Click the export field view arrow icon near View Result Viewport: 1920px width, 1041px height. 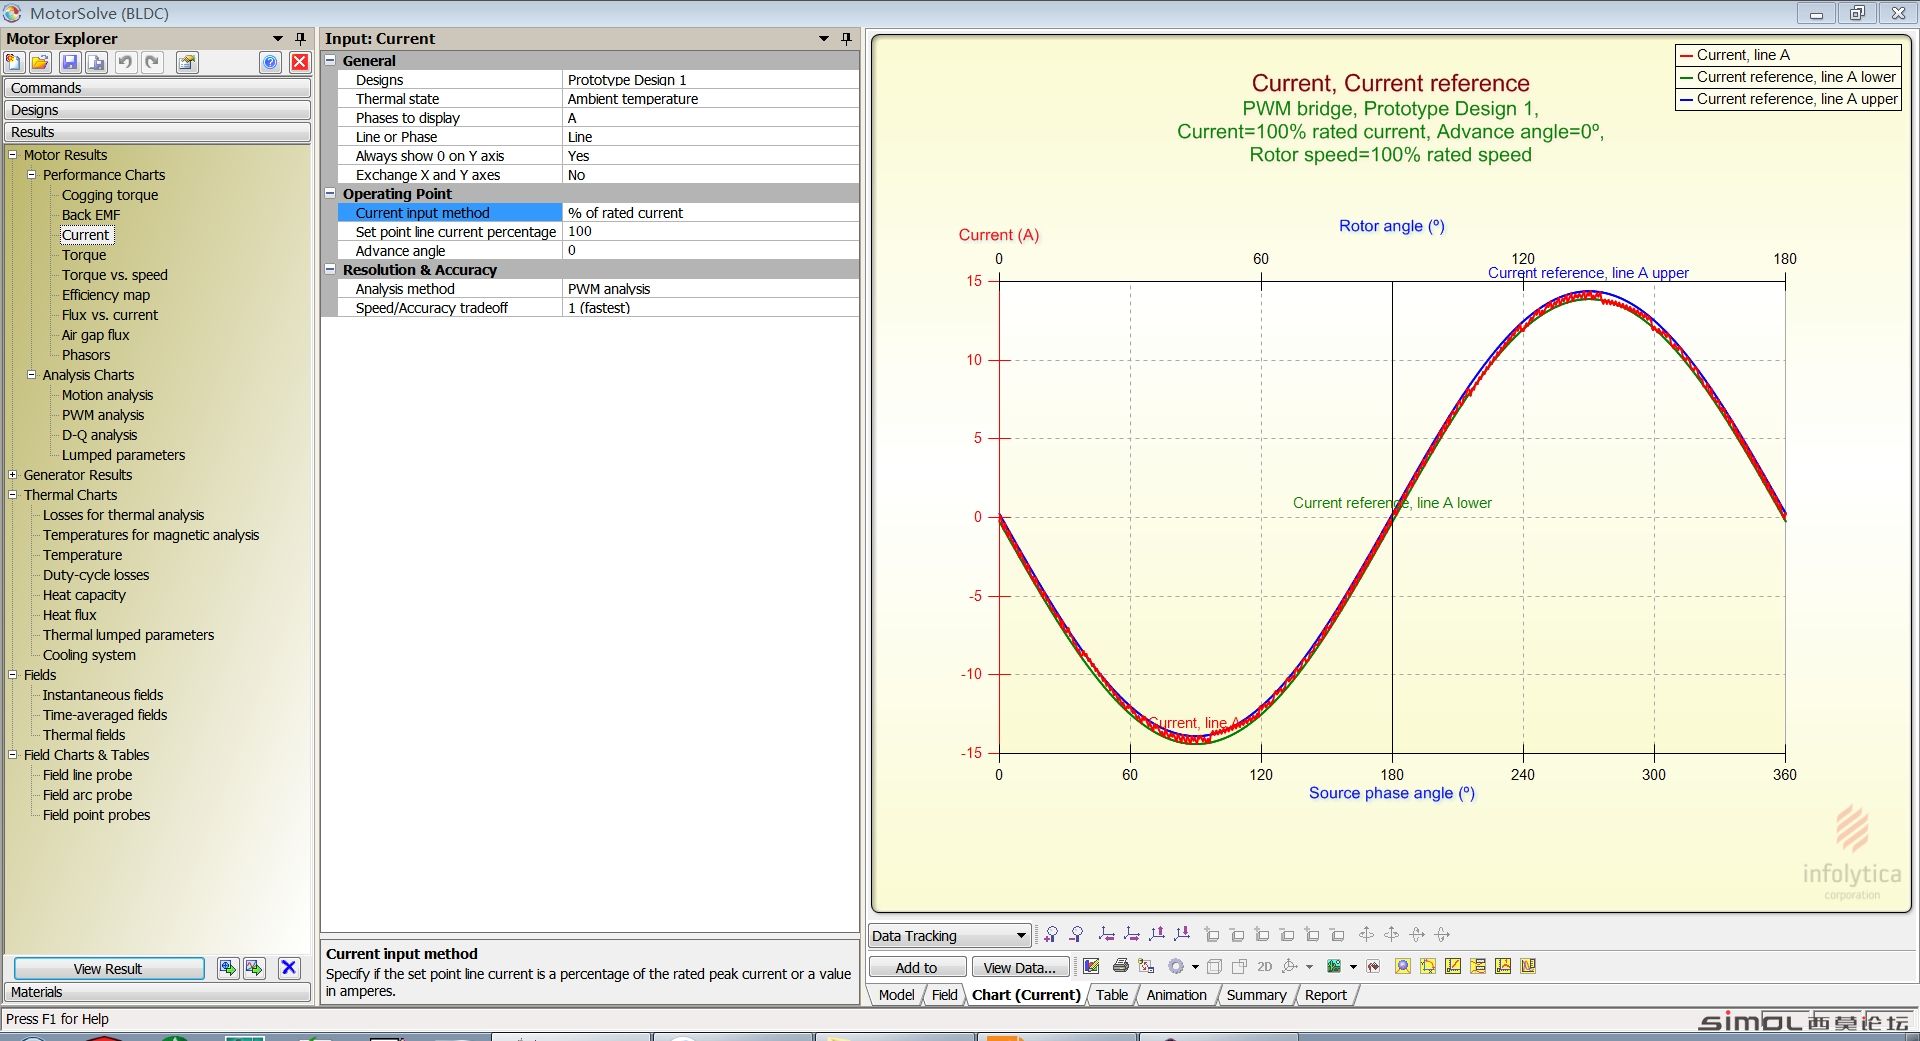[228, 968]
